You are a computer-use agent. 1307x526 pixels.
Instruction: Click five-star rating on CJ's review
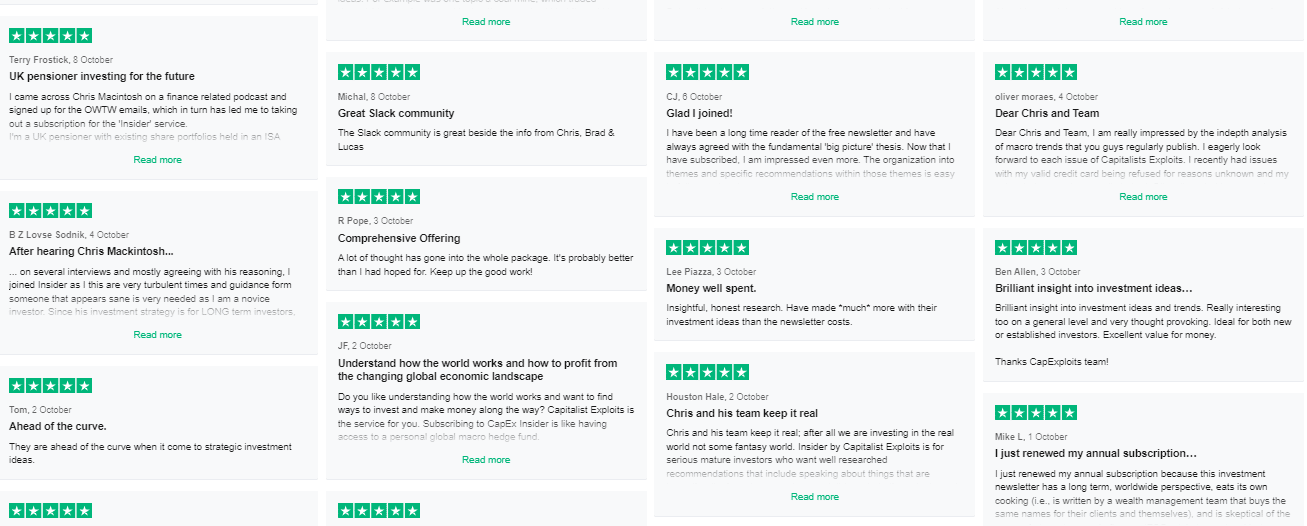[x=707, y=72]
